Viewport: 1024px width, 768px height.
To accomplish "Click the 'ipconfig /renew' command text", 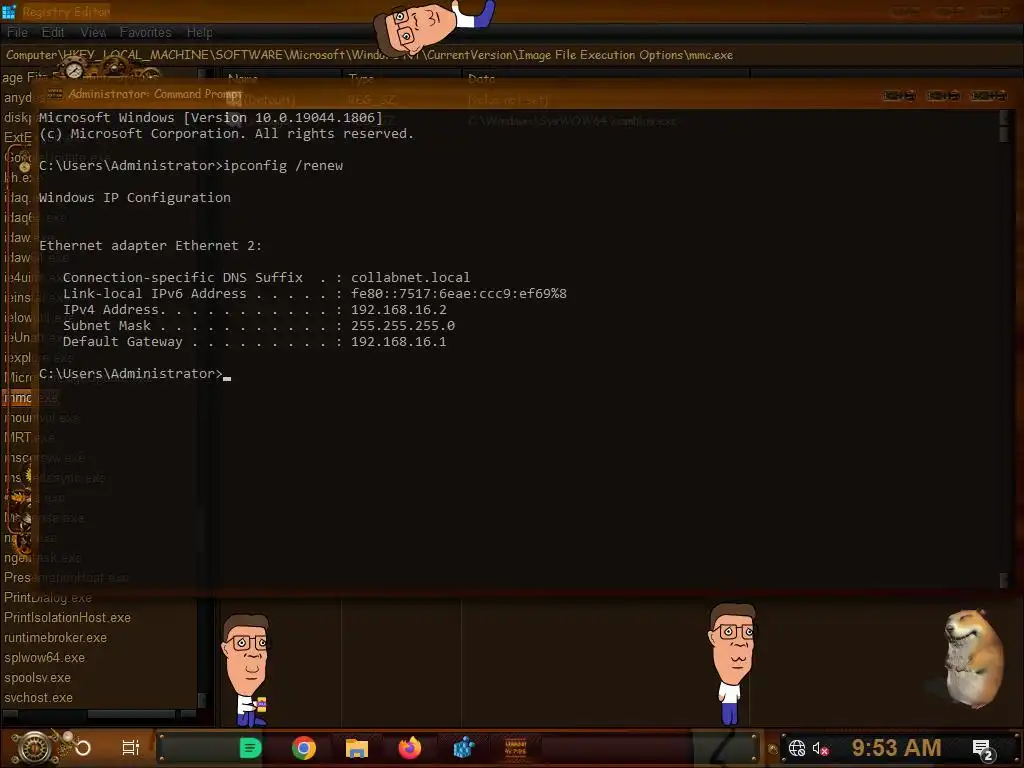I will click(283, 165).
